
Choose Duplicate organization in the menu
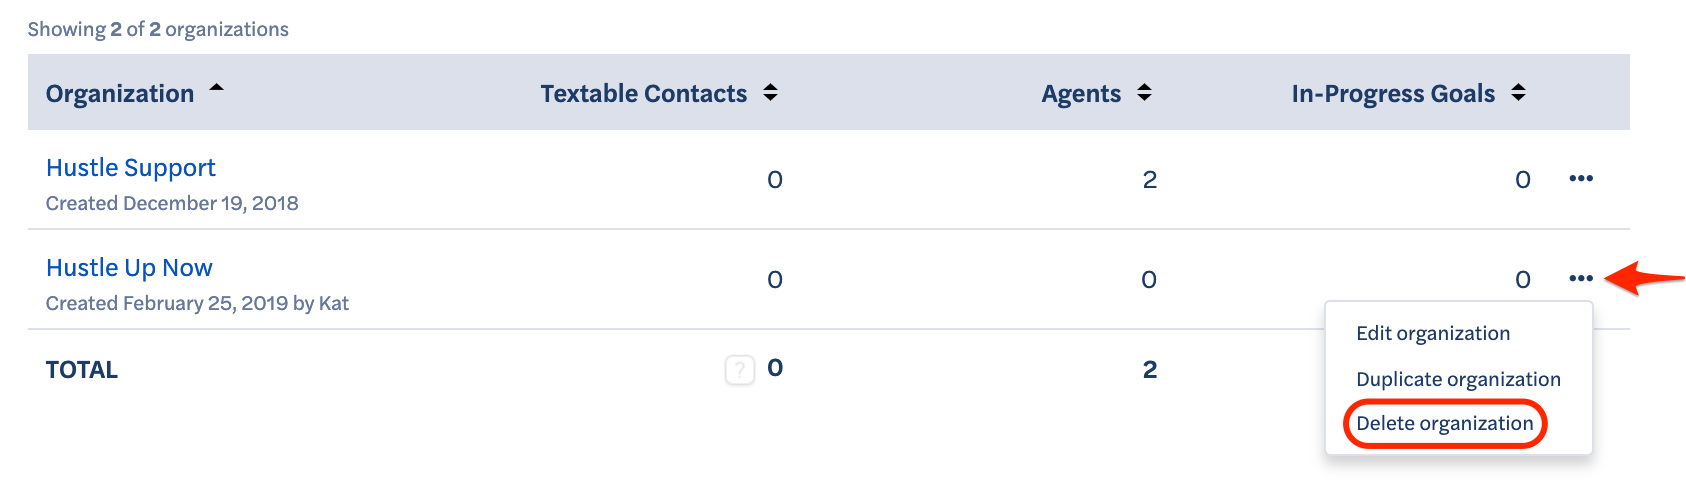click(1458, 379)
